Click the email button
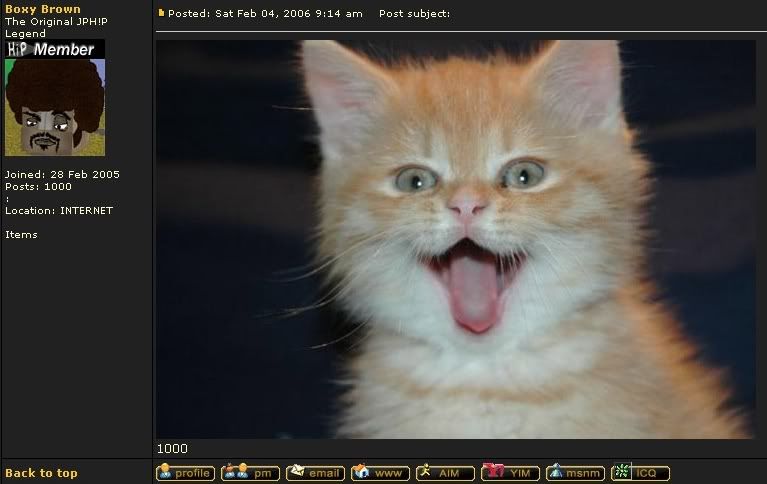The image size is (767, 484). (x=316, y=473)
